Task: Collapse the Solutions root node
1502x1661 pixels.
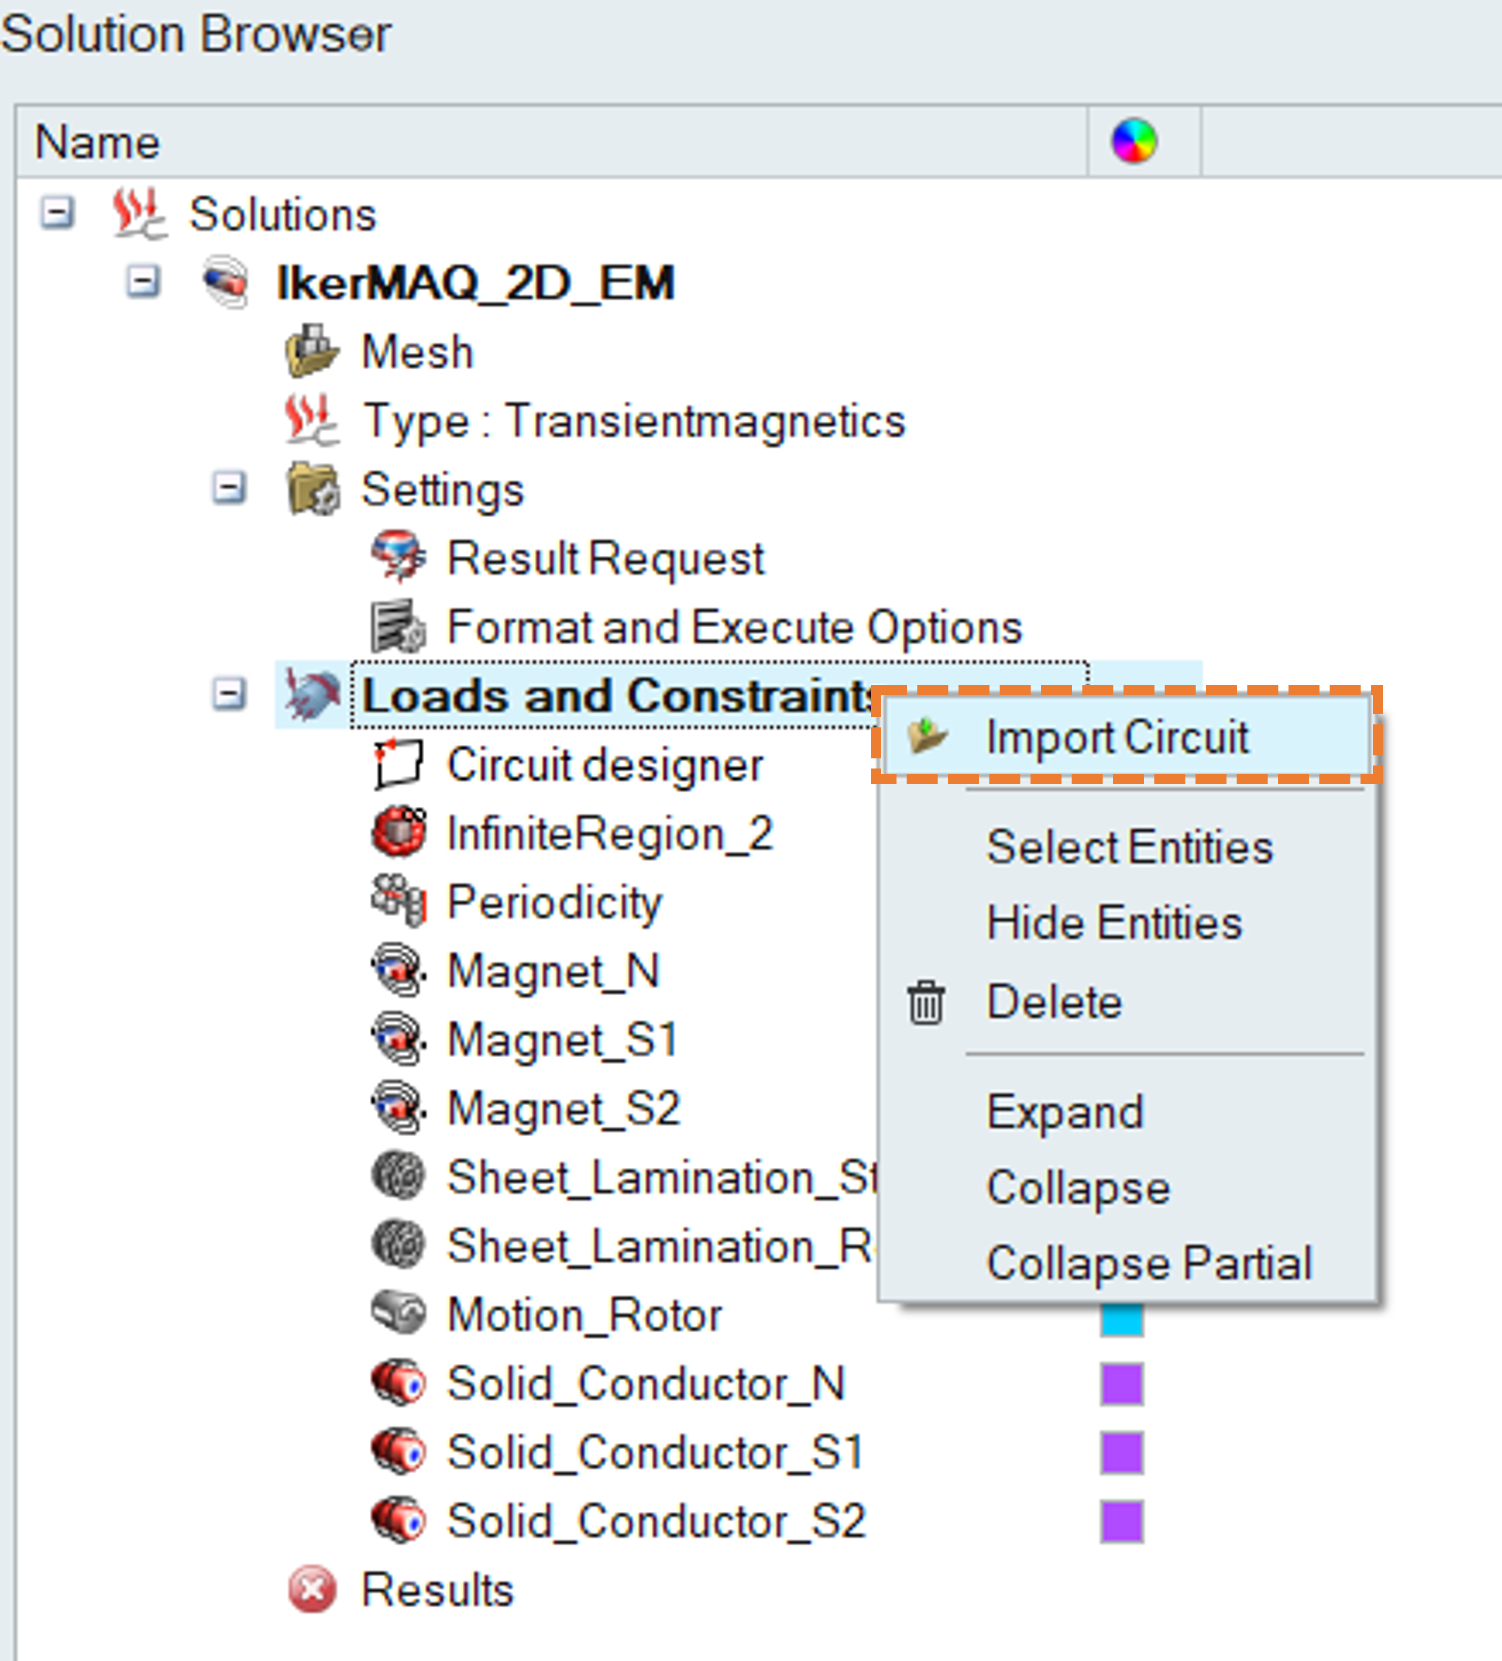Action: 57,213
